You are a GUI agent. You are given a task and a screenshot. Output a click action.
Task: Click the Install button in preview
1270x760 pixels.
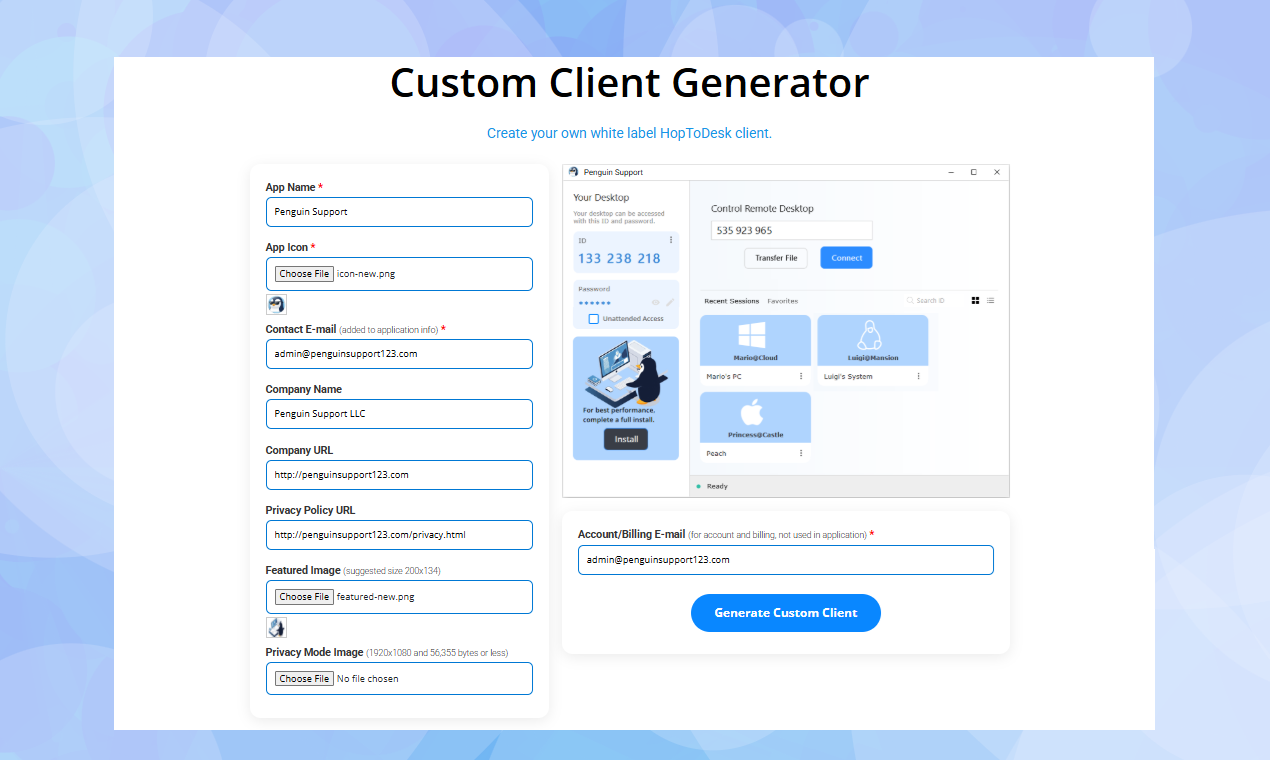coord(626,439)
